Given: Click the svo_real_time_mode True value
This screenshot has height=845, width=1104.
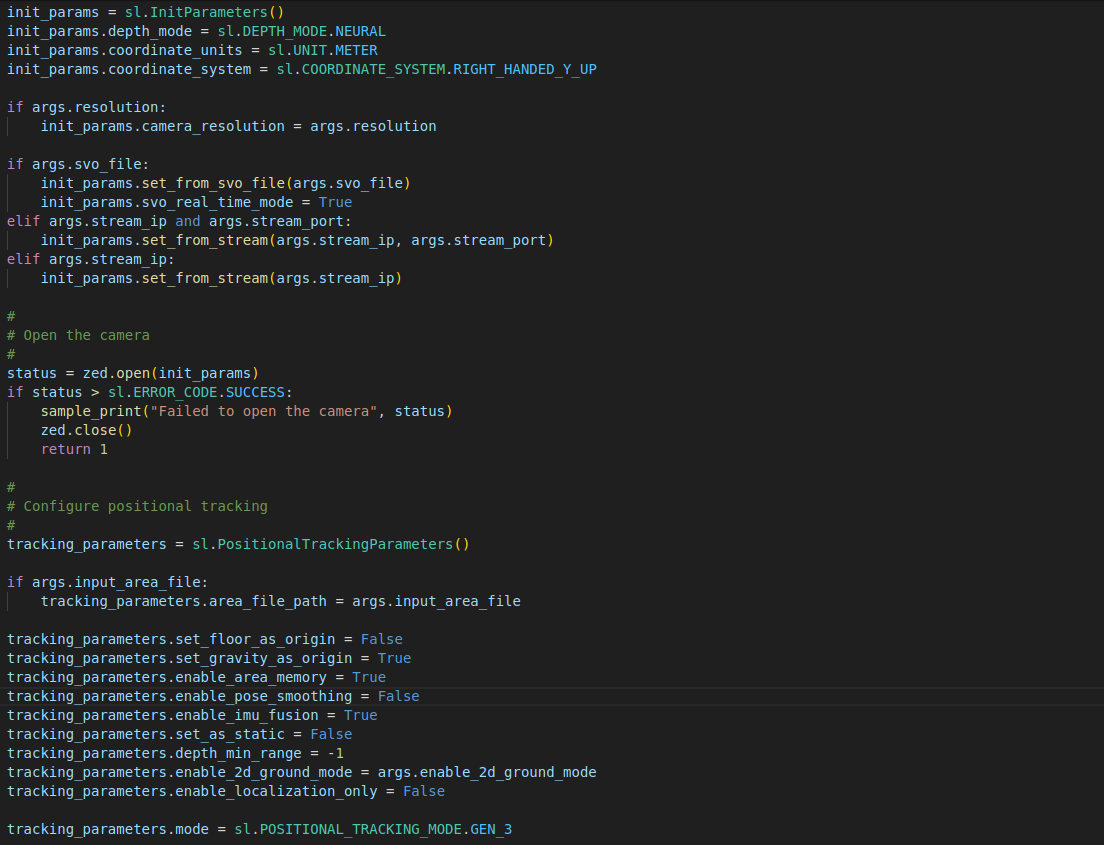Looking at the screenshot, I should [x=335, y=202].
